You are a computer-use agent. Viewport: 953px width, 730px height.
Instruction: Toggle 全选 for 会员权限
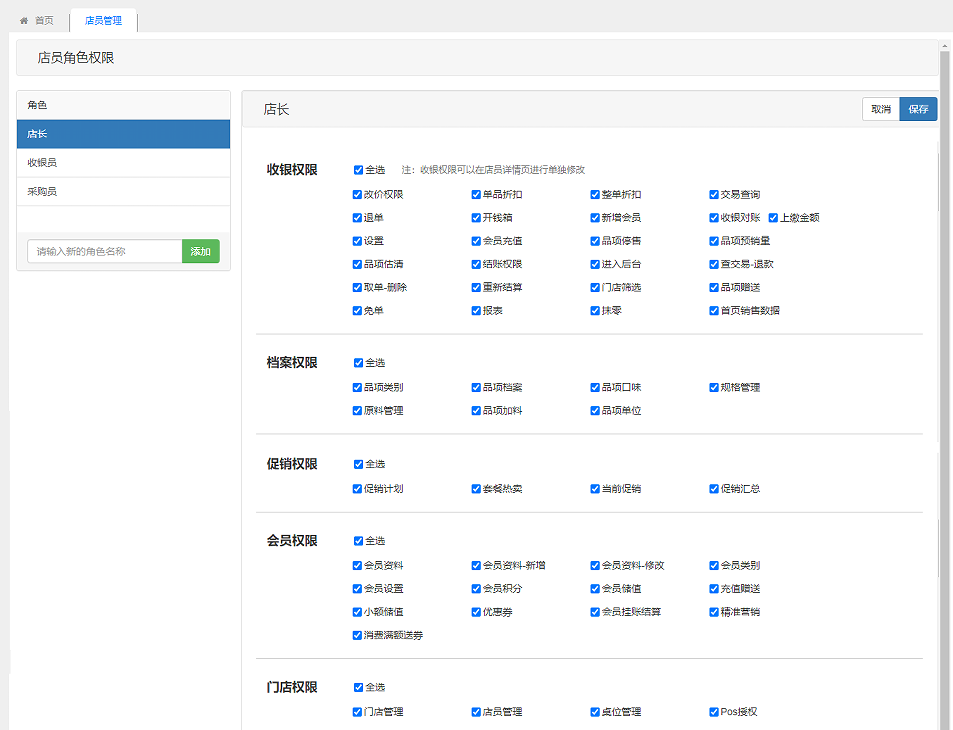pyautogui.click(x=358, y=541)
